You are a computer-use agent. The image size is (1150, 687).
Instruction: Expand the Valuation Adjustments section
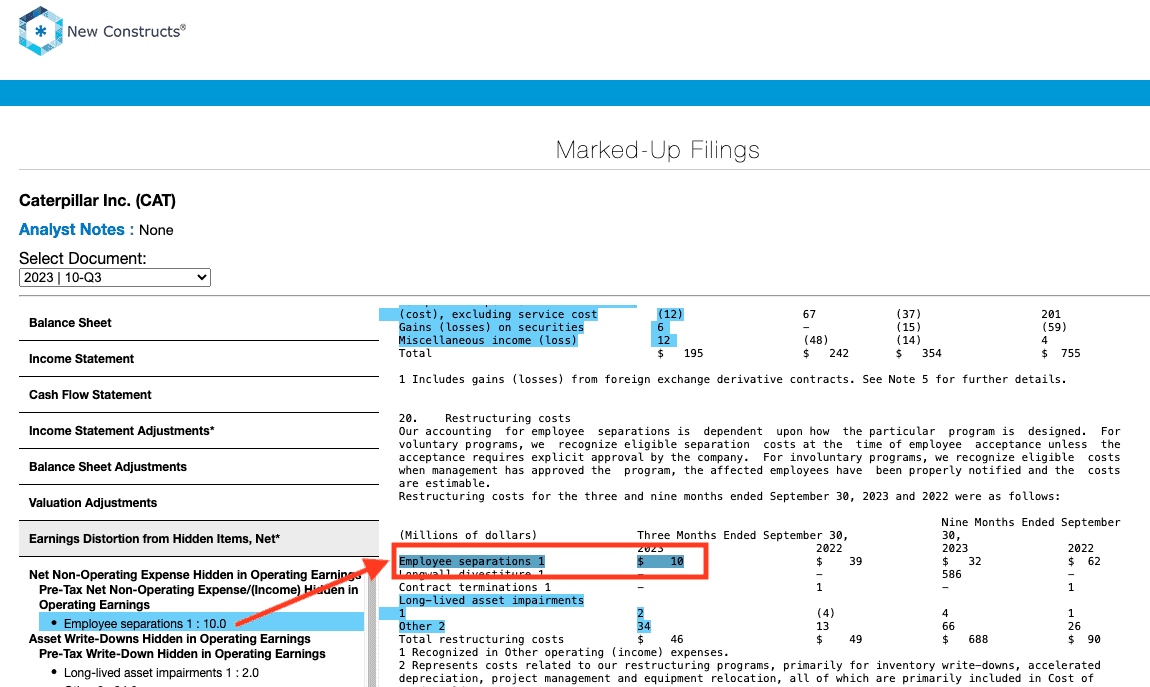coord(199,502)
